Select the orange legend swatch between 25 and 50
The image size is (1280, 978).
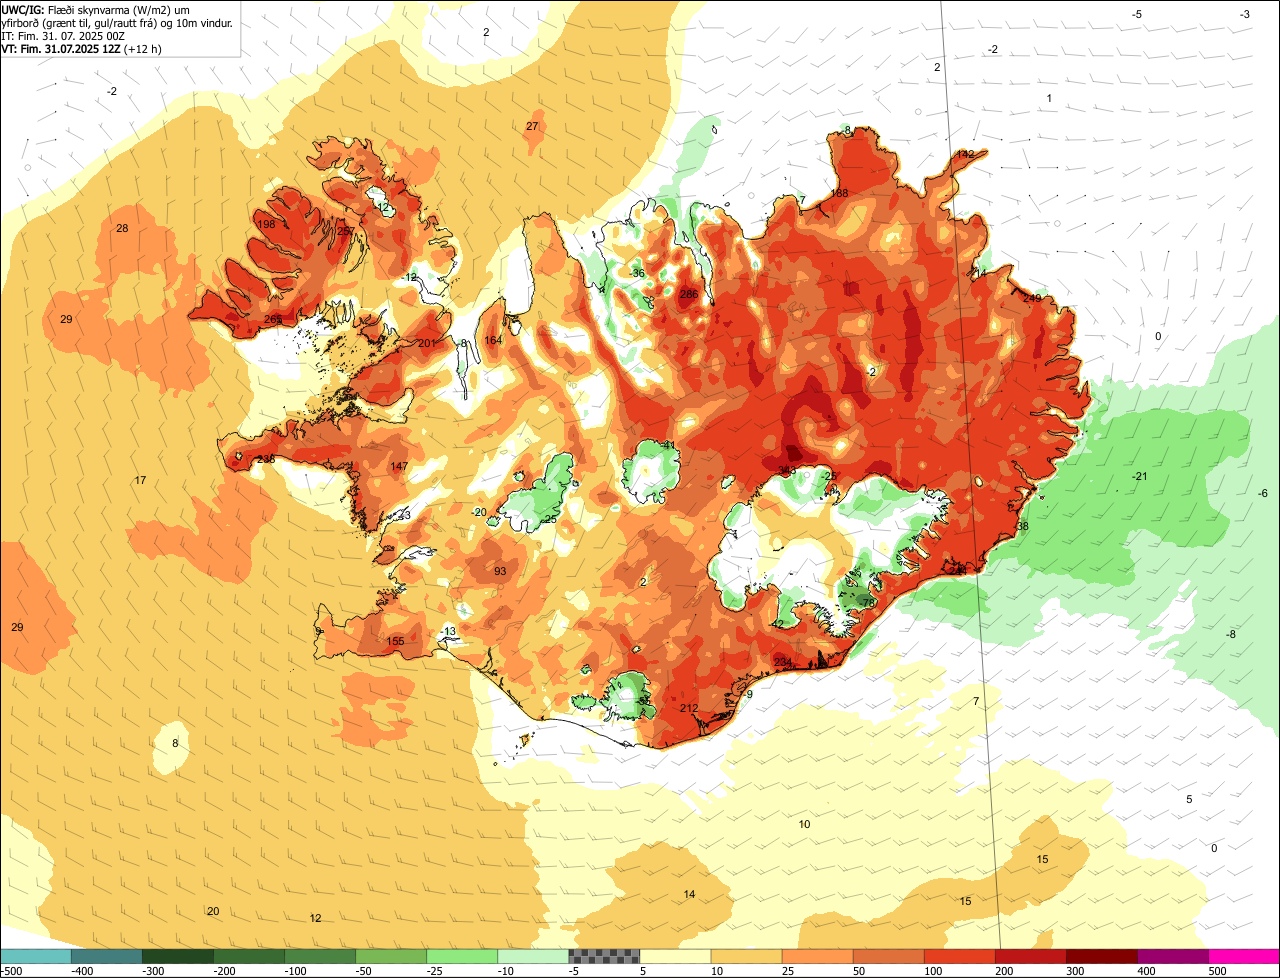(x=817, y=956)
